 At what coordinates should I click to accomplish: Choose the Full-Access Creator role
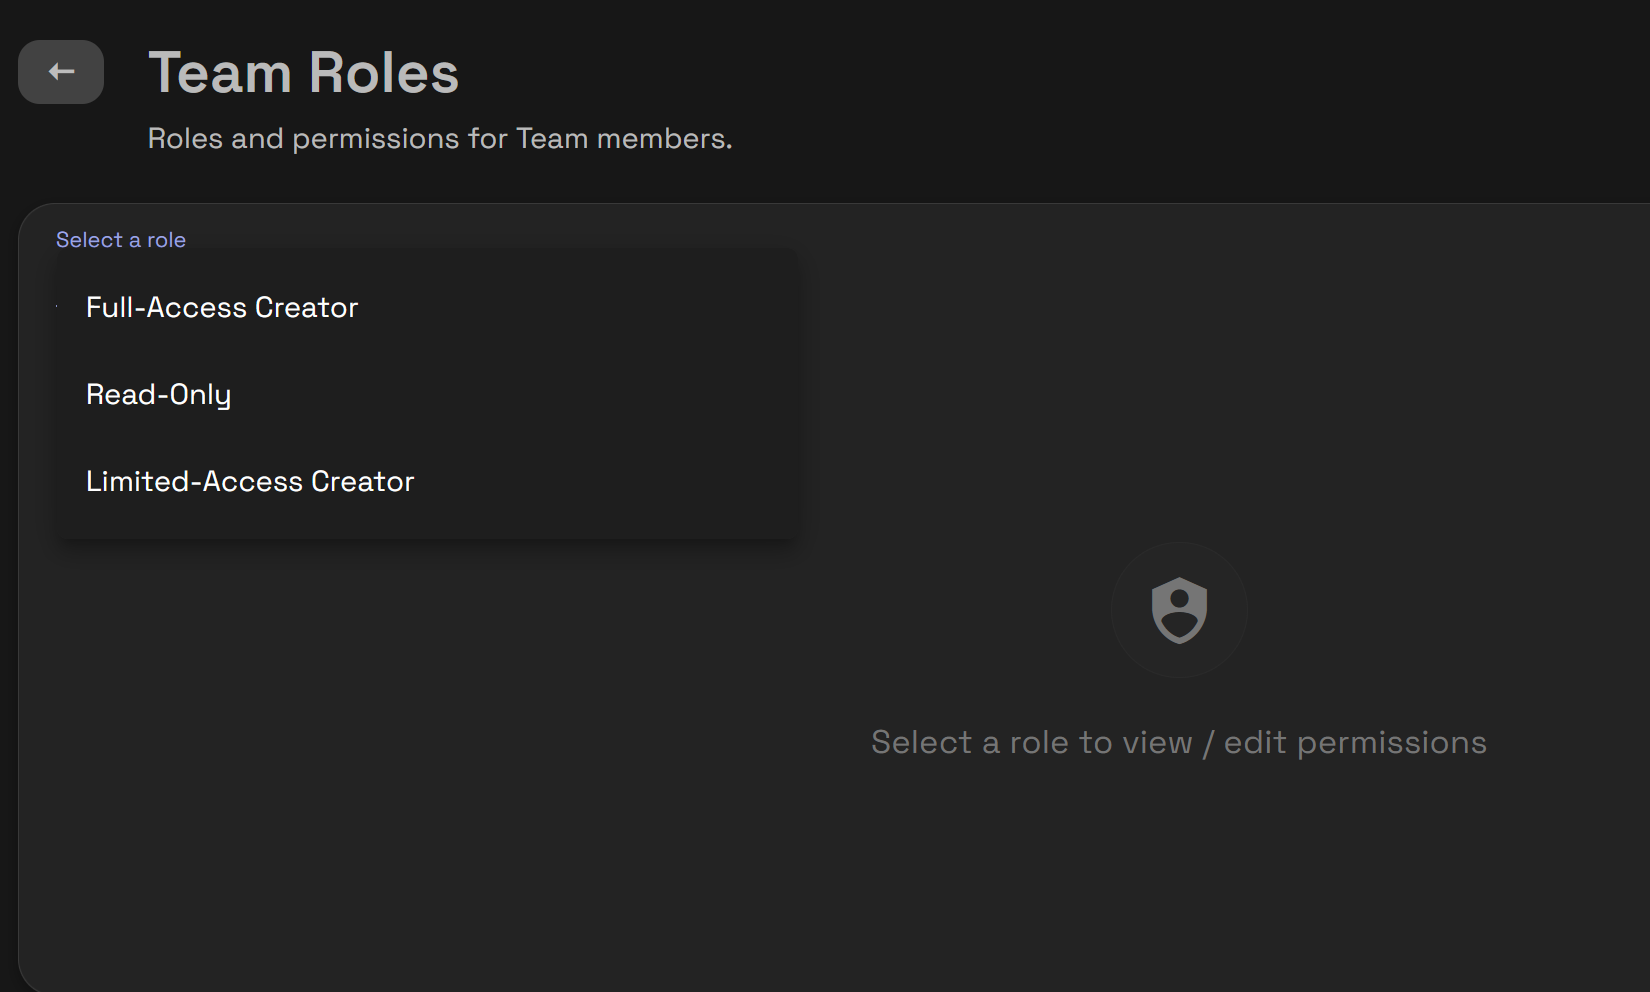(x=222, y=307)
